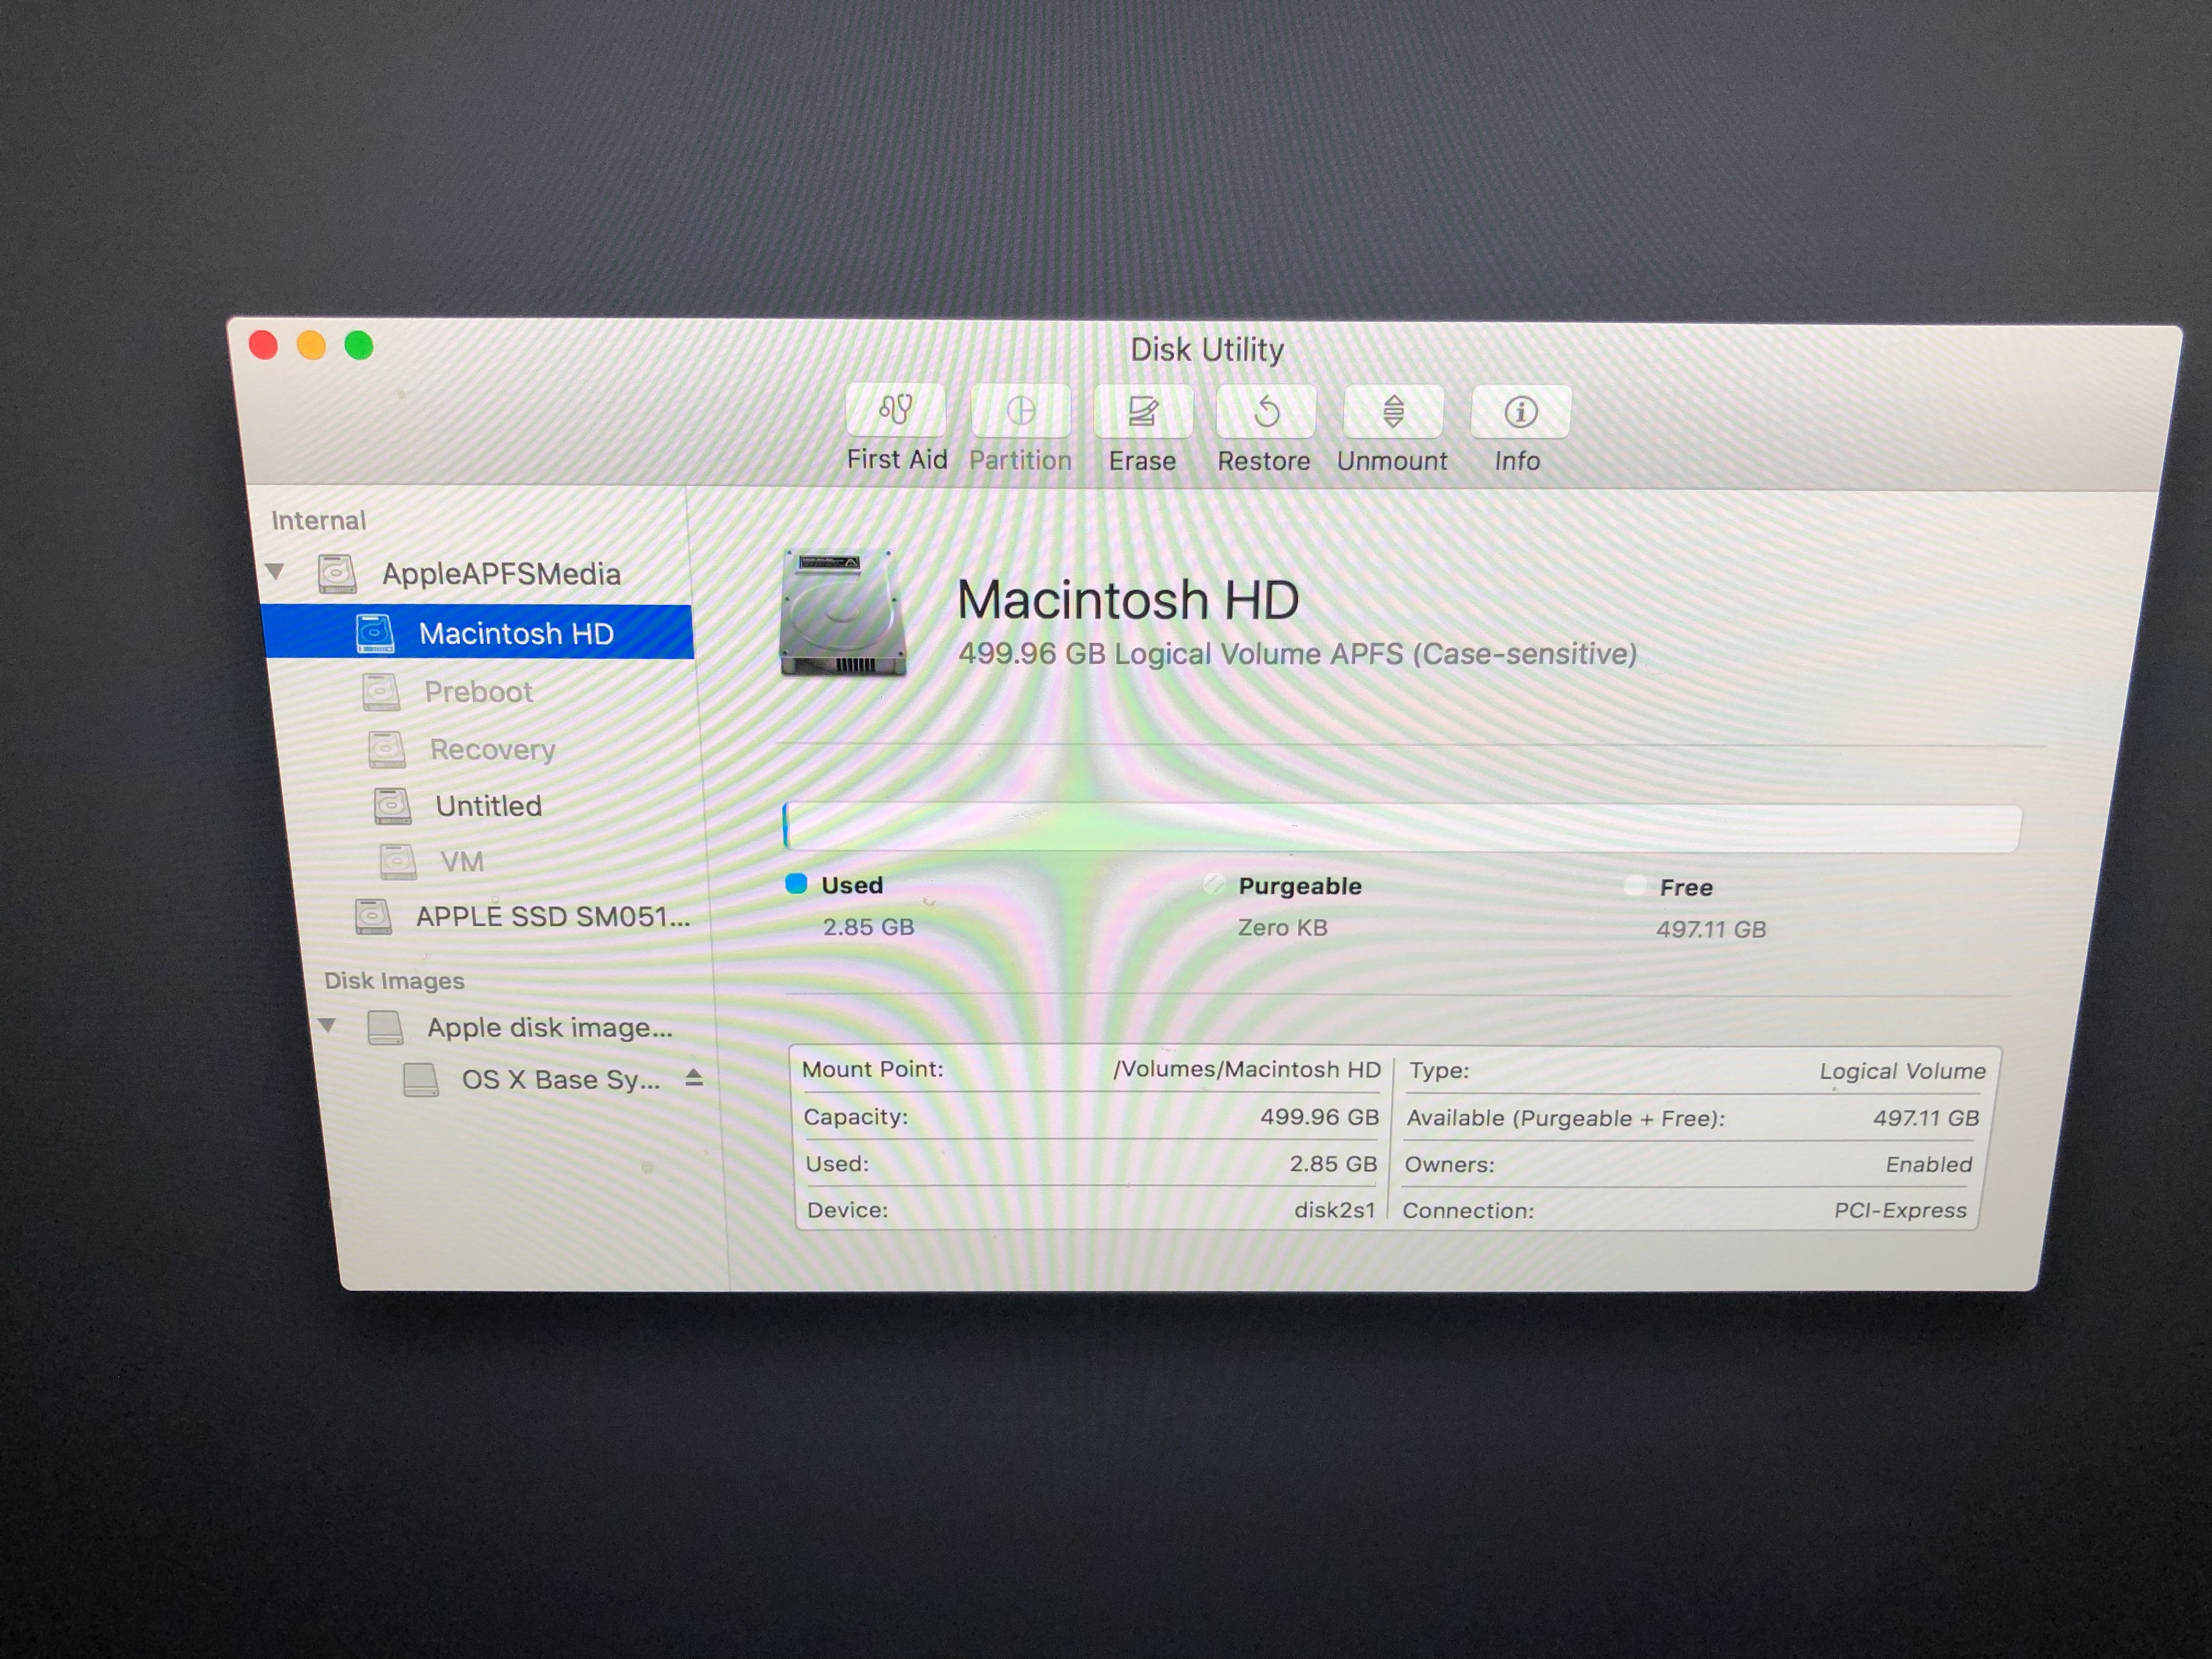Click the 497.11 GB value under Free legend

tap(1711, 929)
